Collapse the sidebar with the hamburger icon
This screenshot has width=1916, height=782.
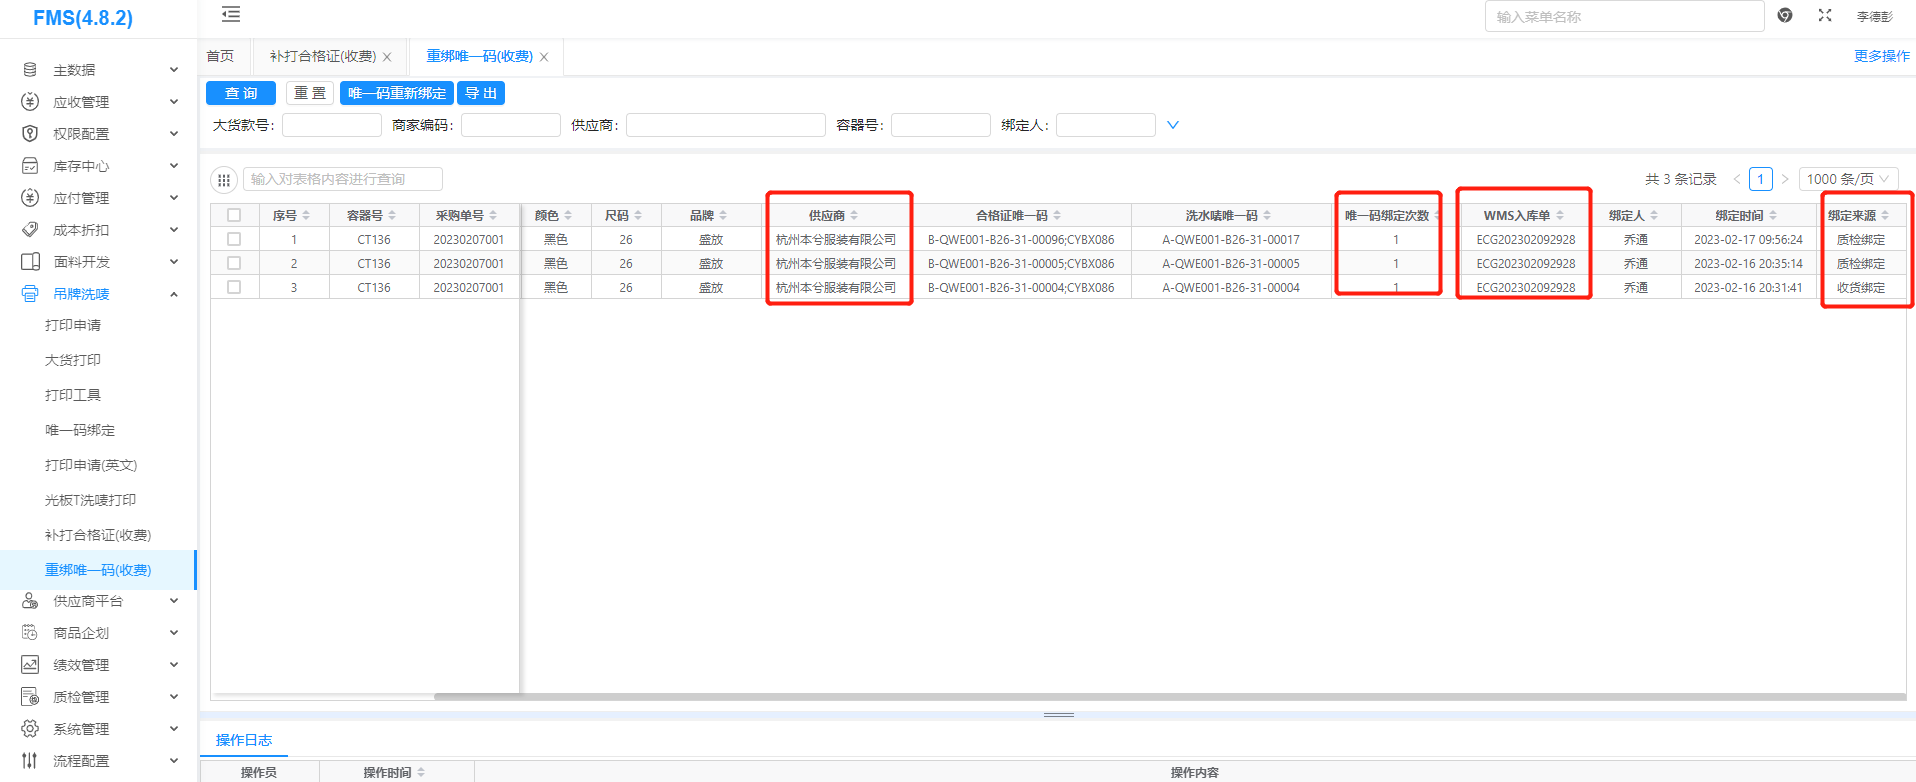pos(231,15)
